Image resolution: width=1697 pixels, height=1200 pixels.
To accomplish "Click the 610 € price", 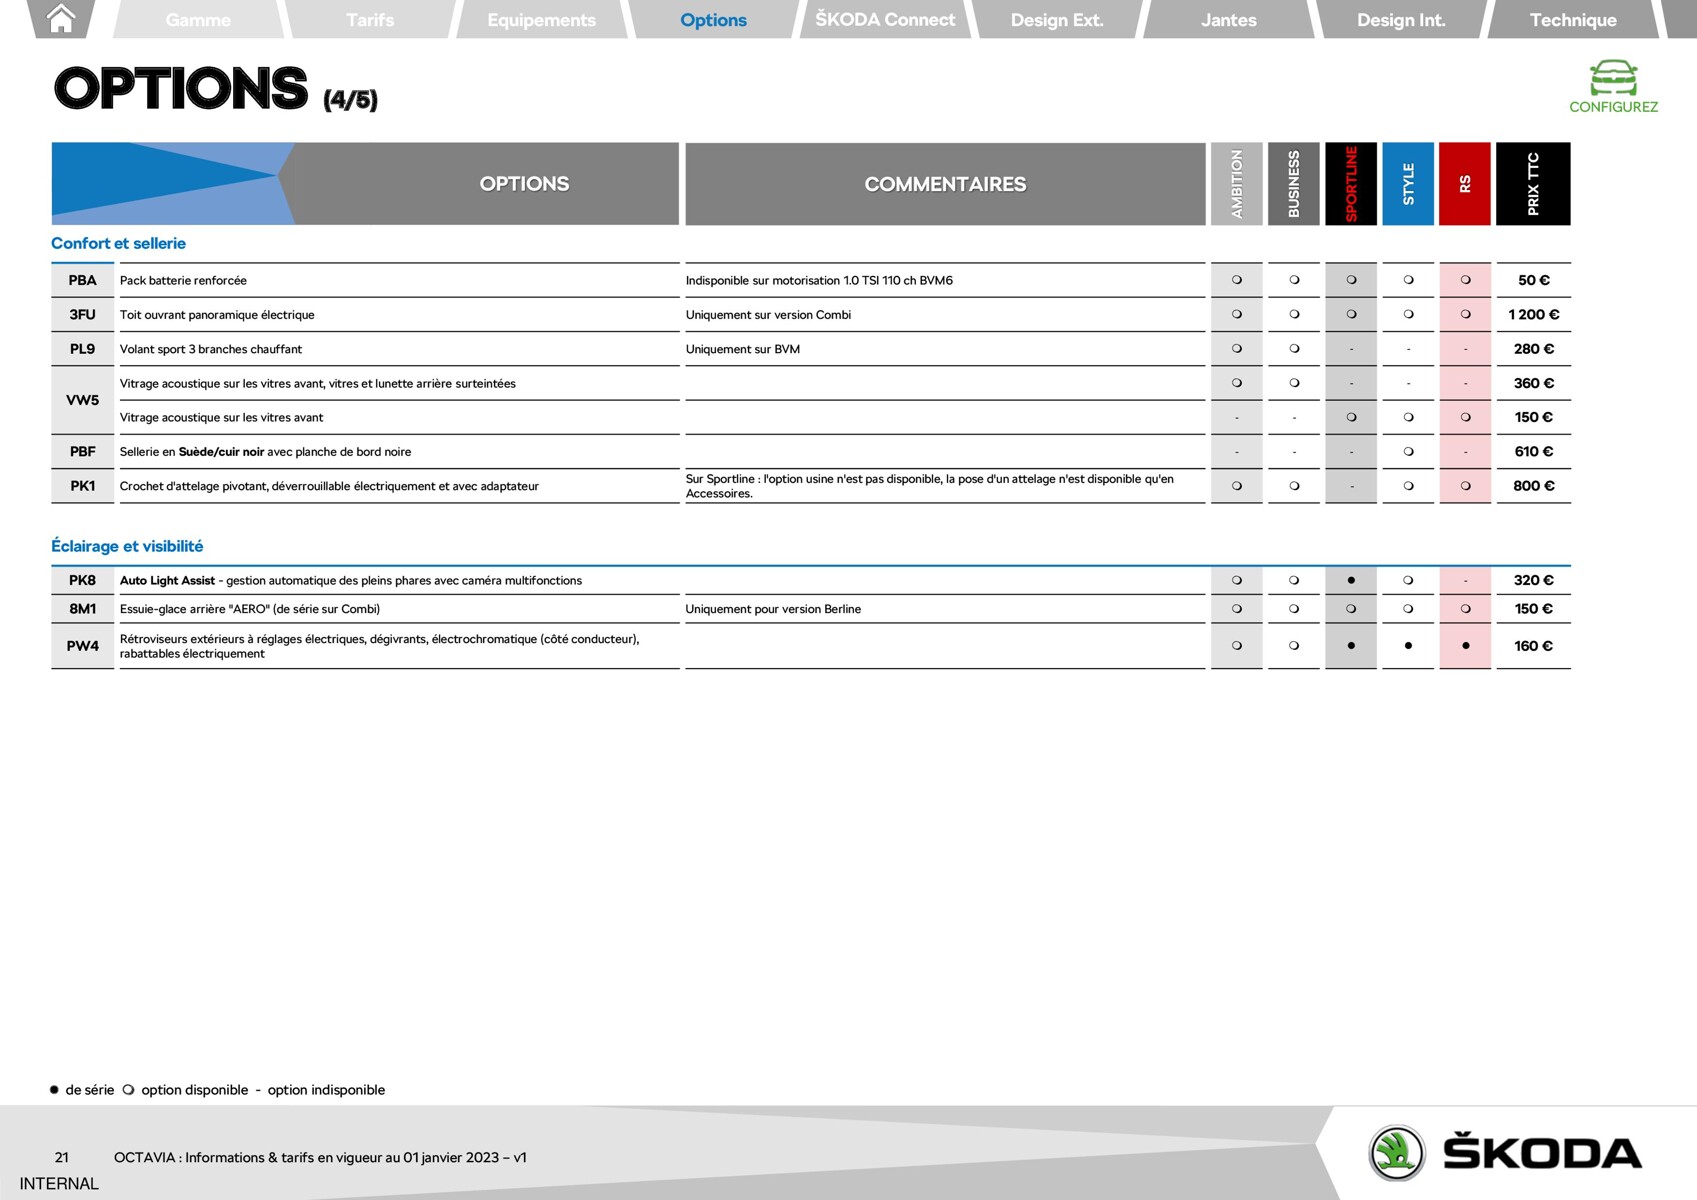I will tap(1533, 452).
